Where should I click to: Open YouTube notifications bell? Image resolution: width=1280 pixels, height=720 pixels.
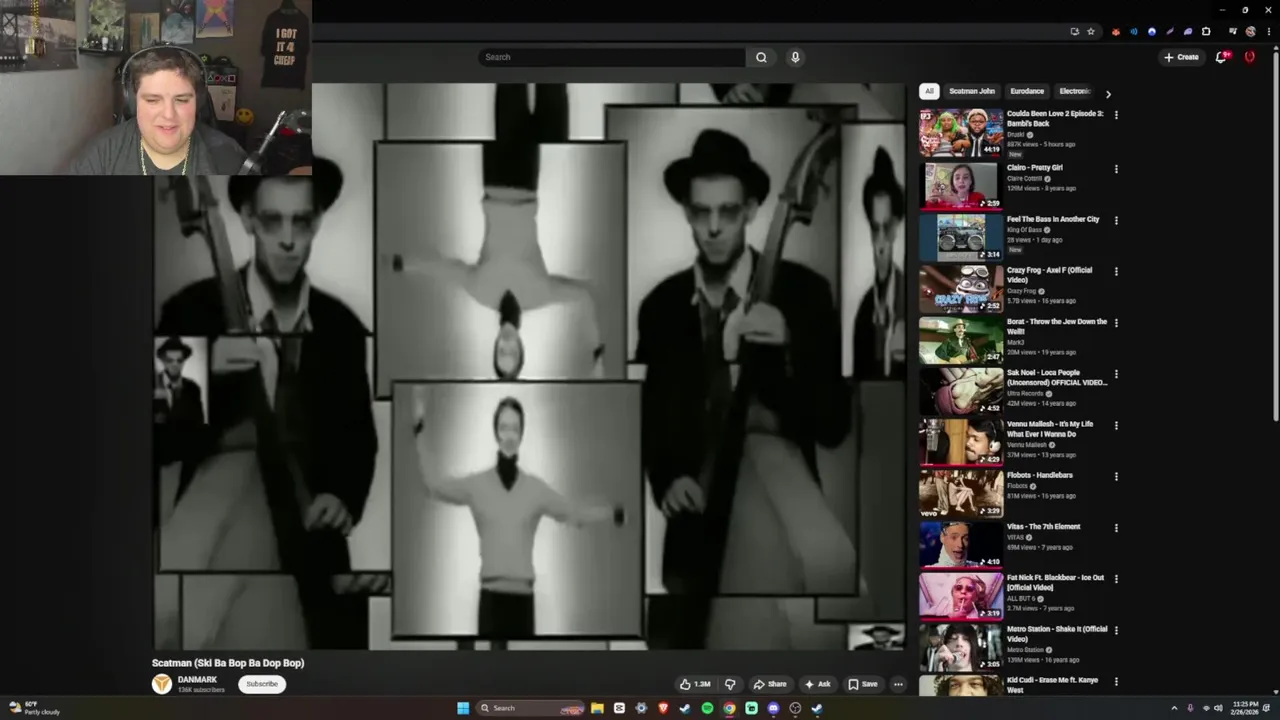click(1220, 57)
